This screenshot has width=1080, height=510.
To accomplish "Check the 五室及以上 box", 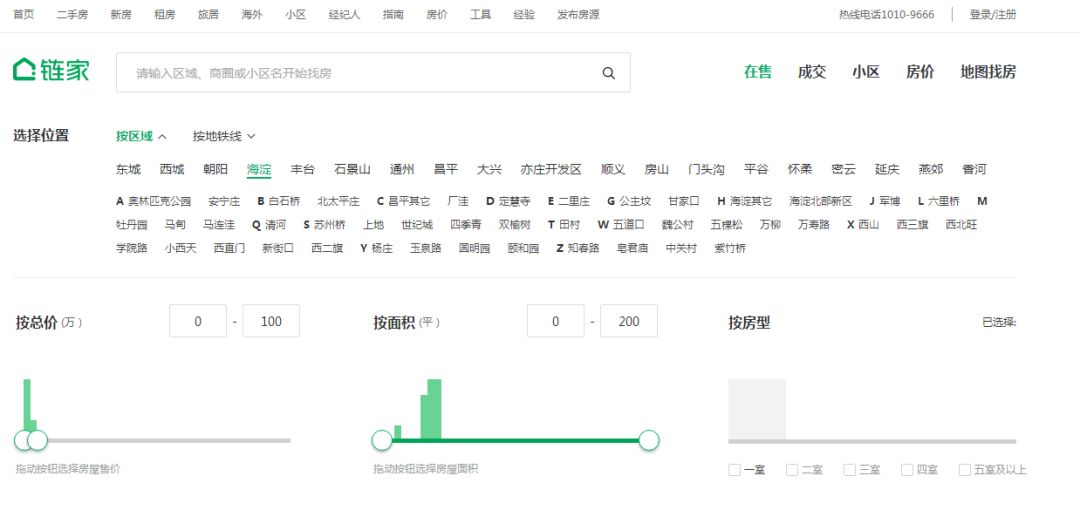I will point(965,470).
